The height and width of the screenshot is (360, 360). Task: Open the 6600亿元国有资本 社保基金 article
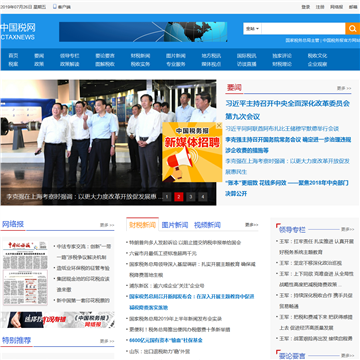click(166, 340)
